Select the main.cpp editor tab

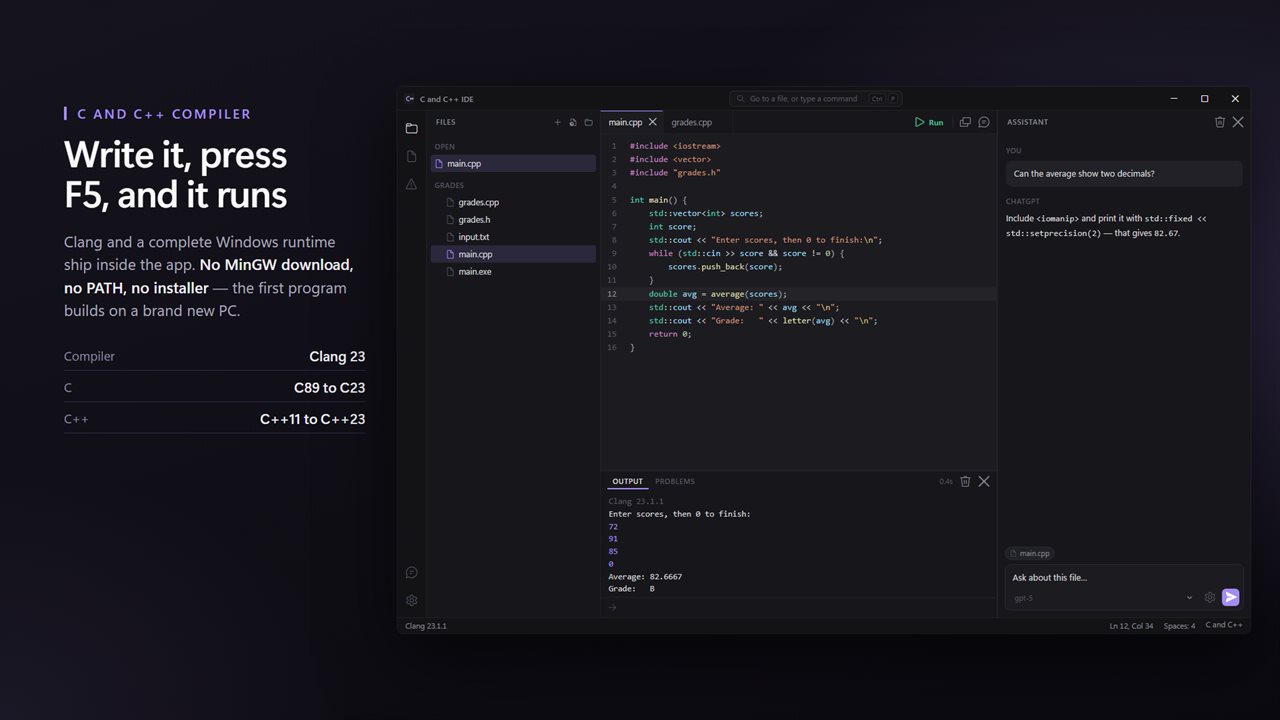[626, 122]
